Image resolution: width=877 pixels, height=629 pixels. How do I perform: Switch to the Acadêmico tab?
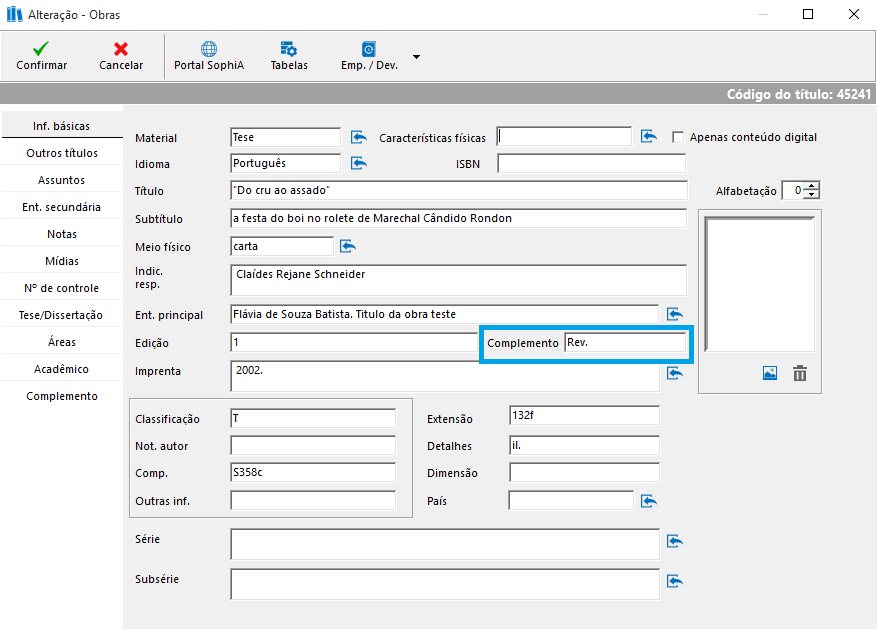[x=62, y=369]
